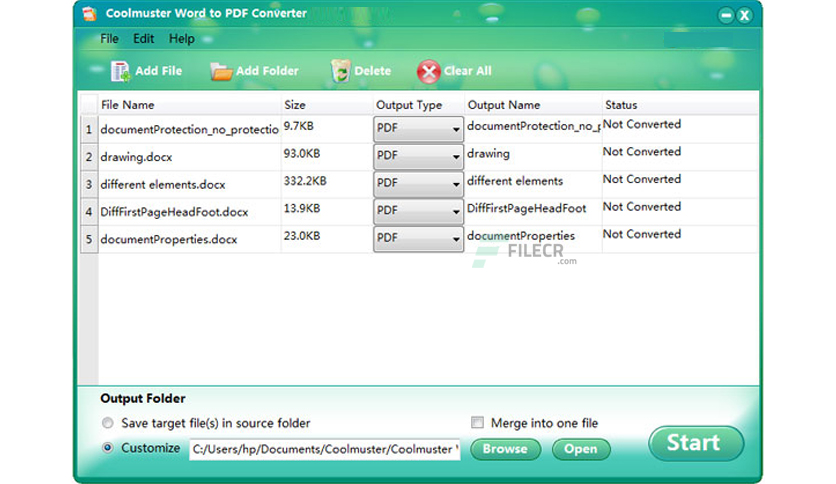Click the Size column header
The height and width of the screenshot is (484, 836).
coord(327,105)
